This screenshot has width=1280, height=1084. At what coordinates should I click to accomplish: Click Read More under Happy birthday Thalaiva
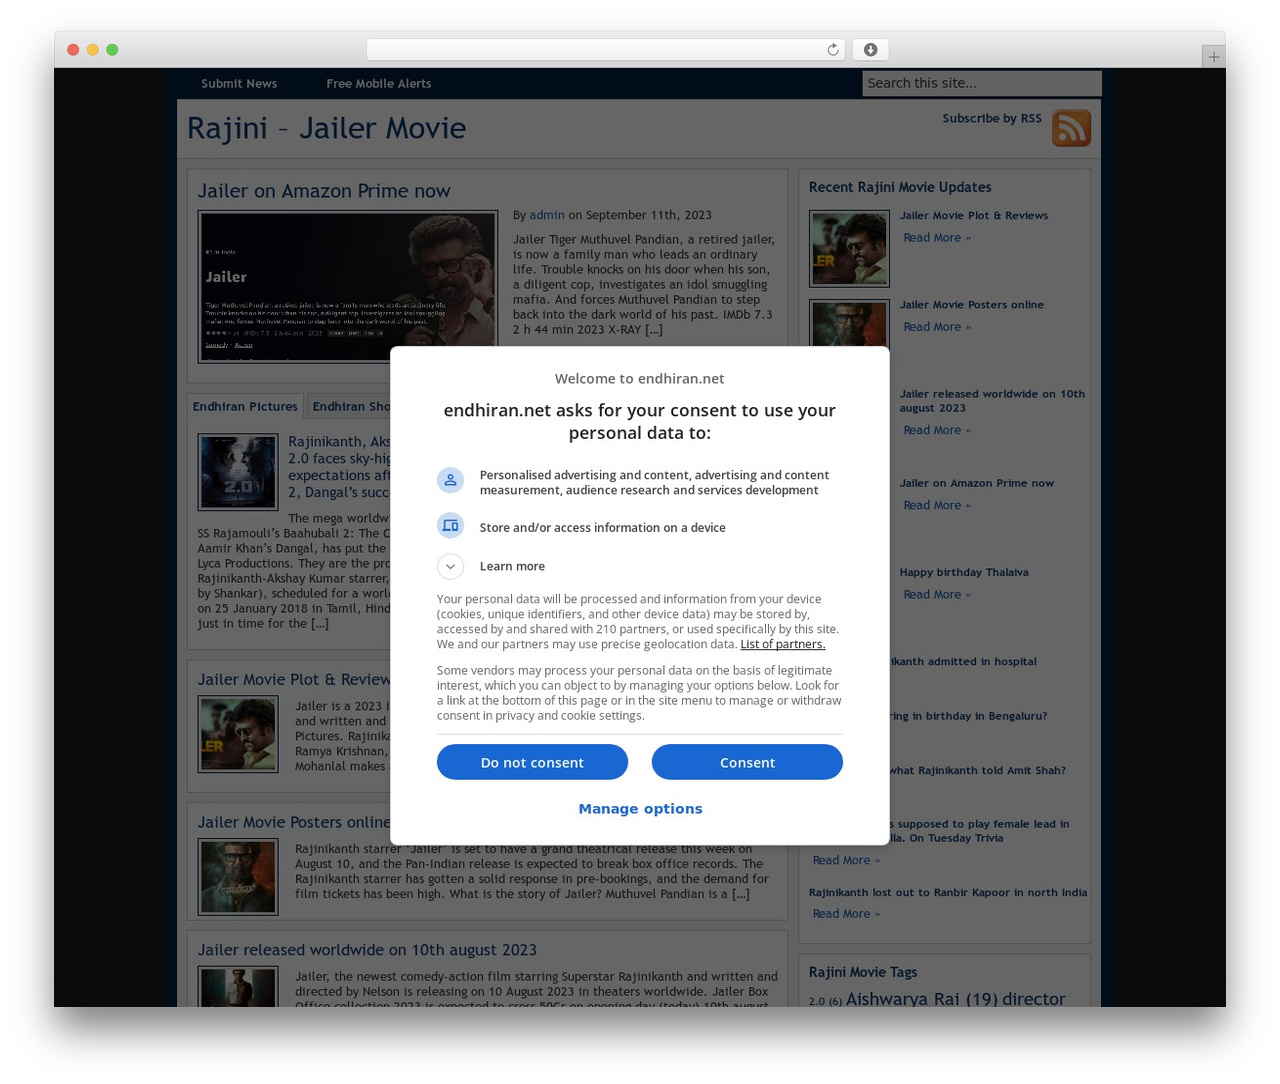point(937,595)
